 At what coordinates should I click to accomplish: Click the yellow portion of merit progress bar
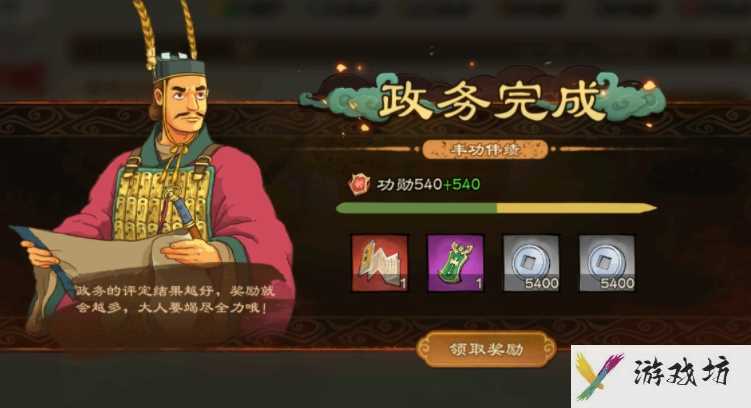point(576,208)
